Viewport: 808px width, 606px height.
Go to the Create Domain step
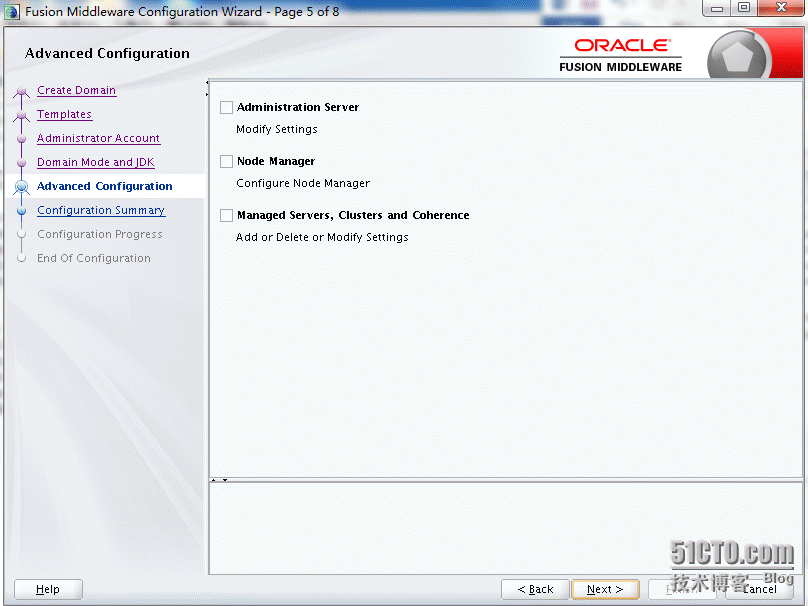76,90
